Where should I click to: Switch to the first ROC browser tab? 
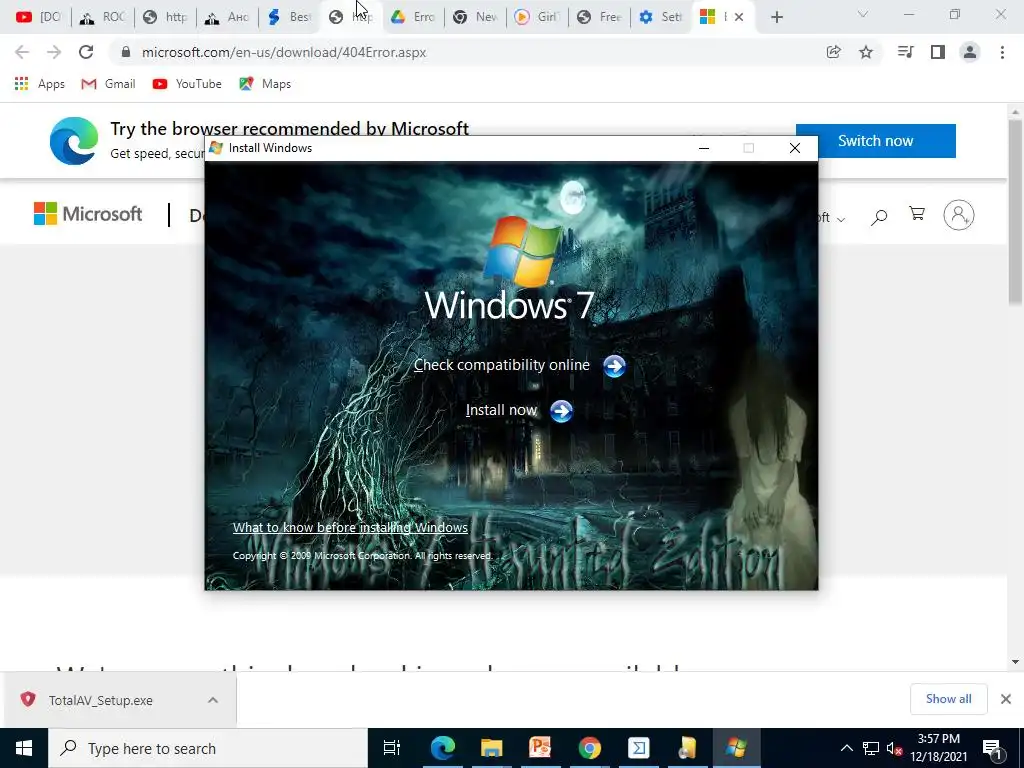click(x=103, y=17)
